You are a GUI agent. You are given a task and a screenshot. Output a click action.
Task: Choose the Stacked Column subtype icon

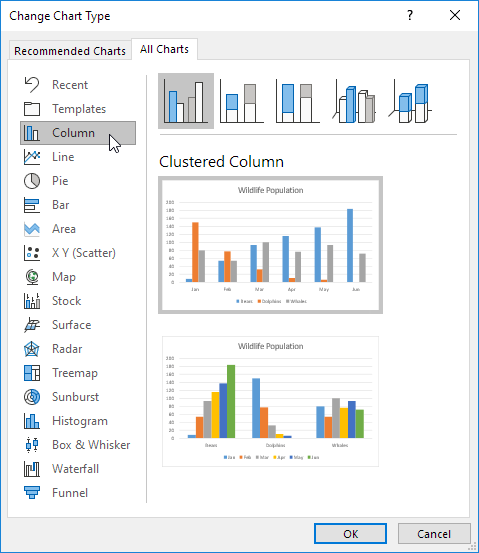point(242,101)
